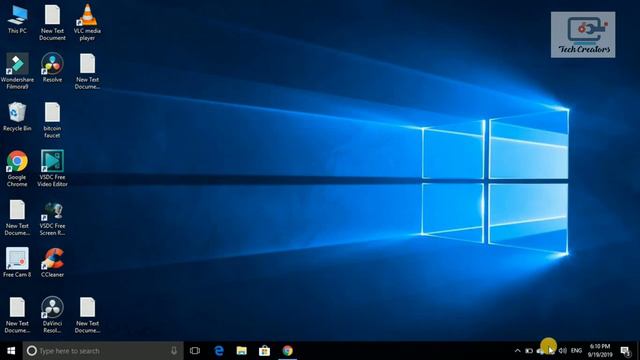Screen dimensions: 640x360
Task: Click the ENG language indicator
Action: (x=576, y=351)
